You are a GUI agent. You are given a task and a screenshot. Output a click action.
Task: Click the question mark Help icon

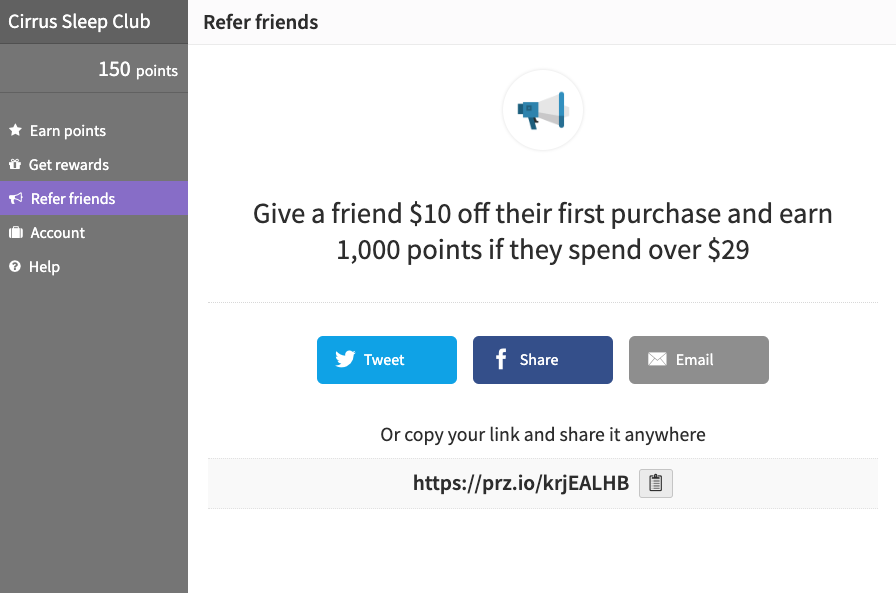pyautogui.click(x=15, y=266)
